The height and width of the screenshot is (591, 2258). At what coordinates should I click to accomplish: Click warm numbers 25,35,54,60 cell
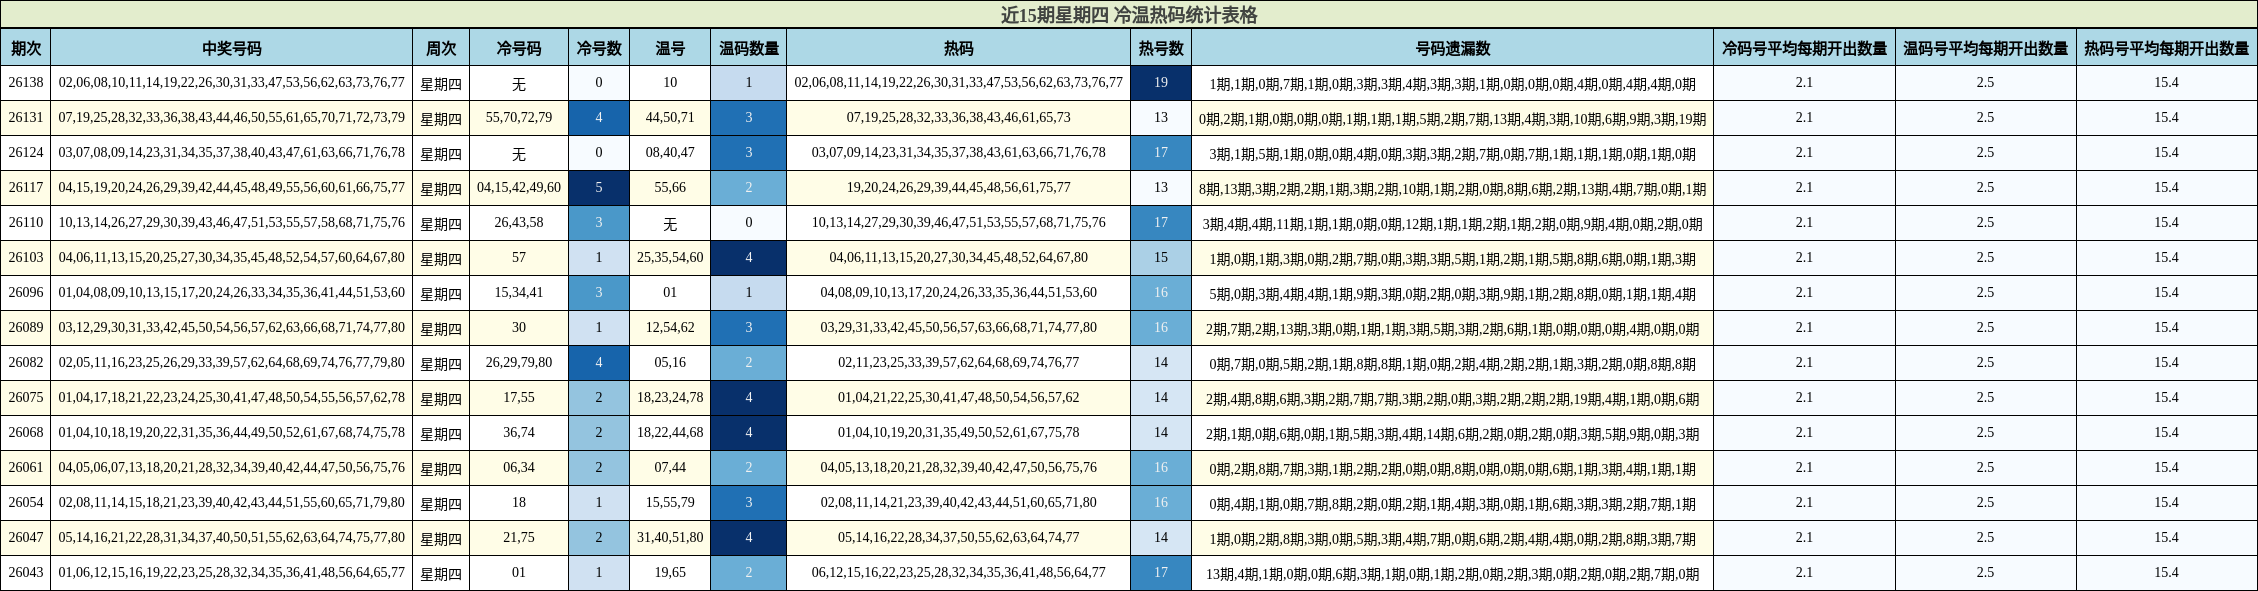pyautogui.click(x=670, y=258)
